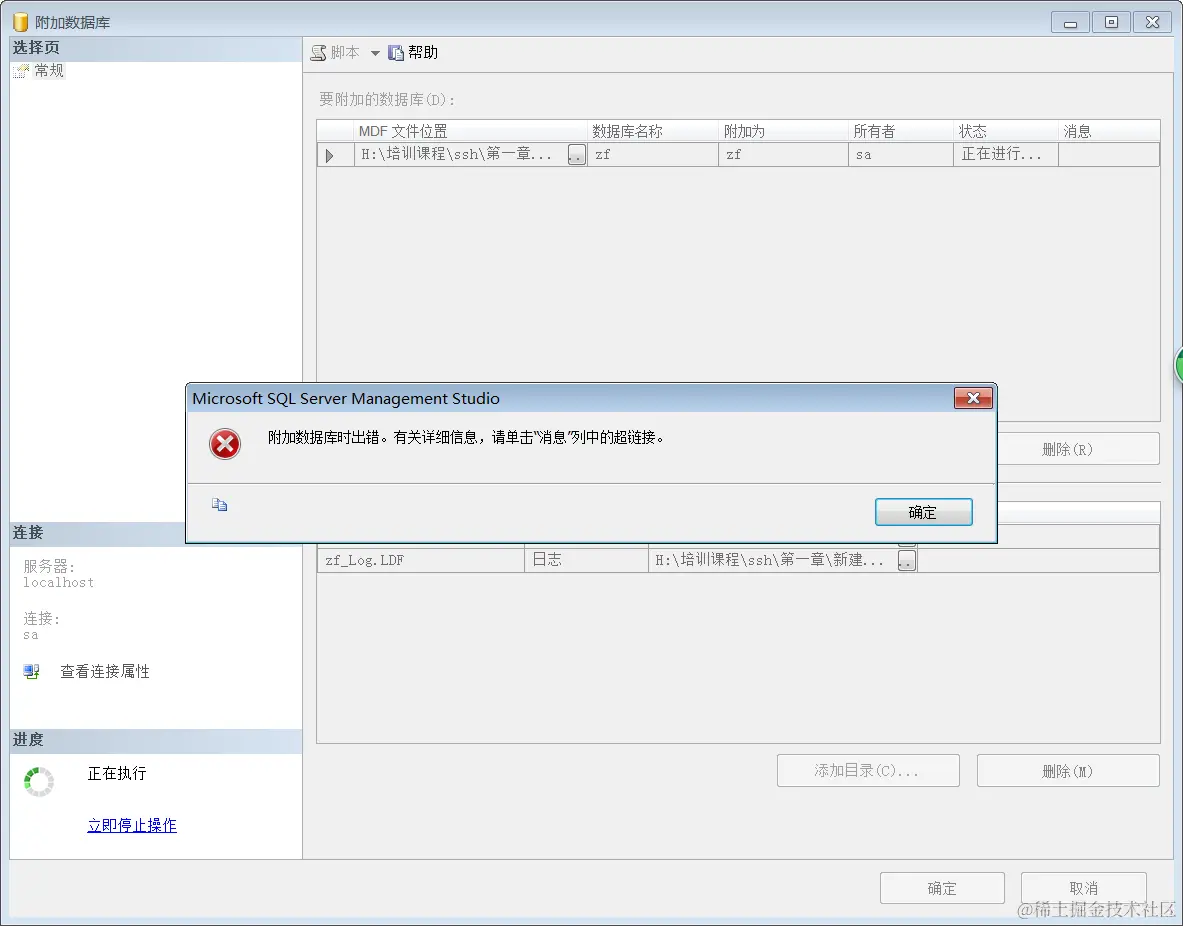1183x926 pixels.
Task: Open 查看连接属性 link
Action: [x=105, y=672]
